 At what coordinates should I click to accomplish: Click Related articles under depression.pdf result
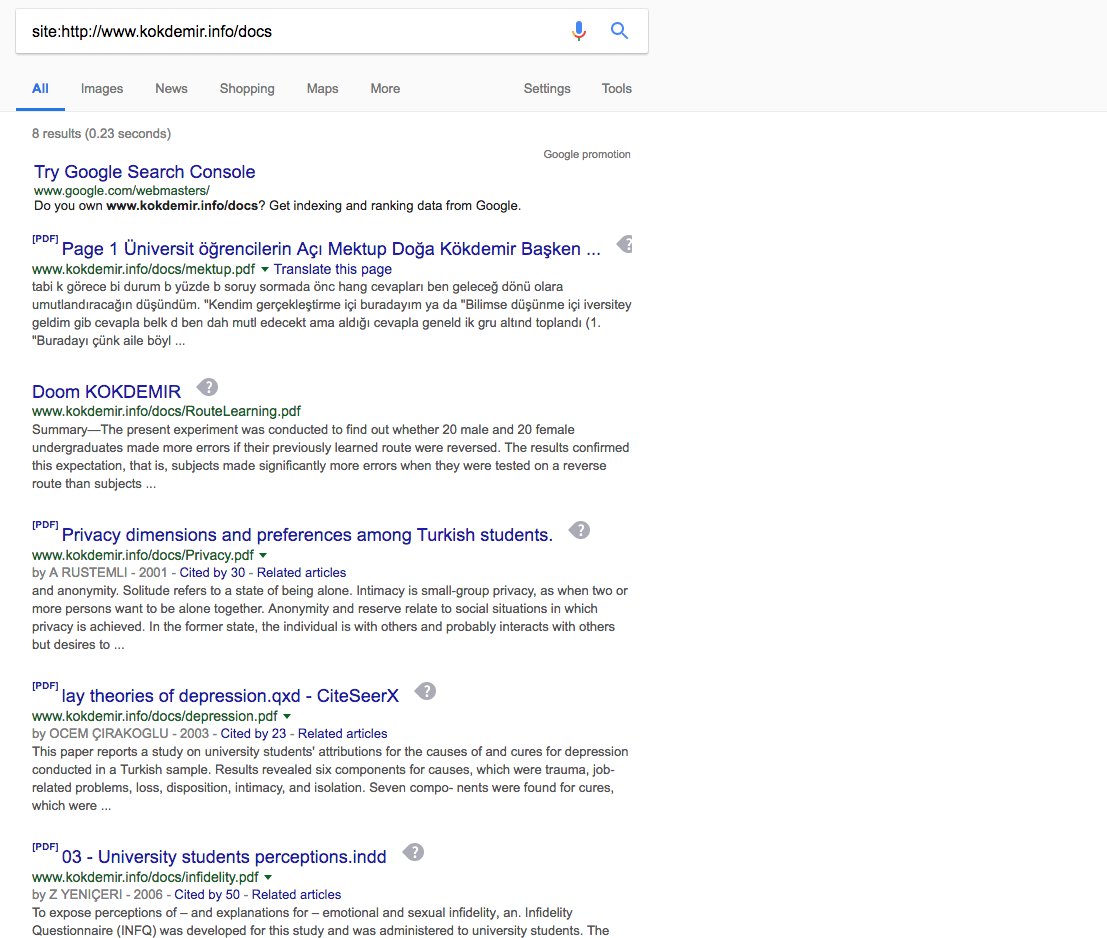pyautogui.click(x=342, y=733)
